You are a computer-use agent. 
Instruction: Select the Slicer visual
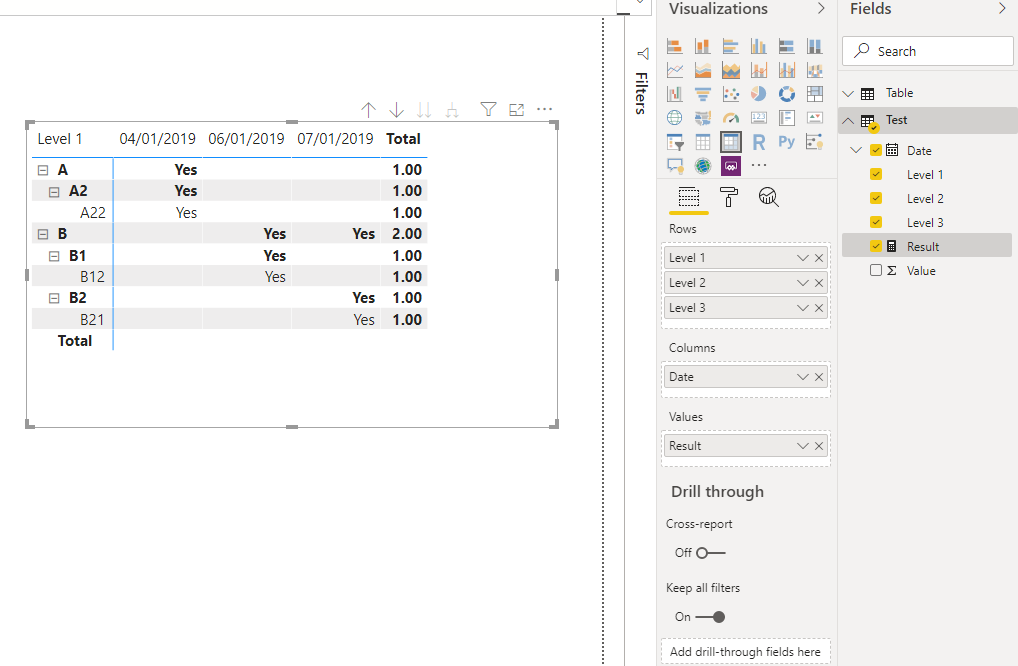[x=675, y=142]
